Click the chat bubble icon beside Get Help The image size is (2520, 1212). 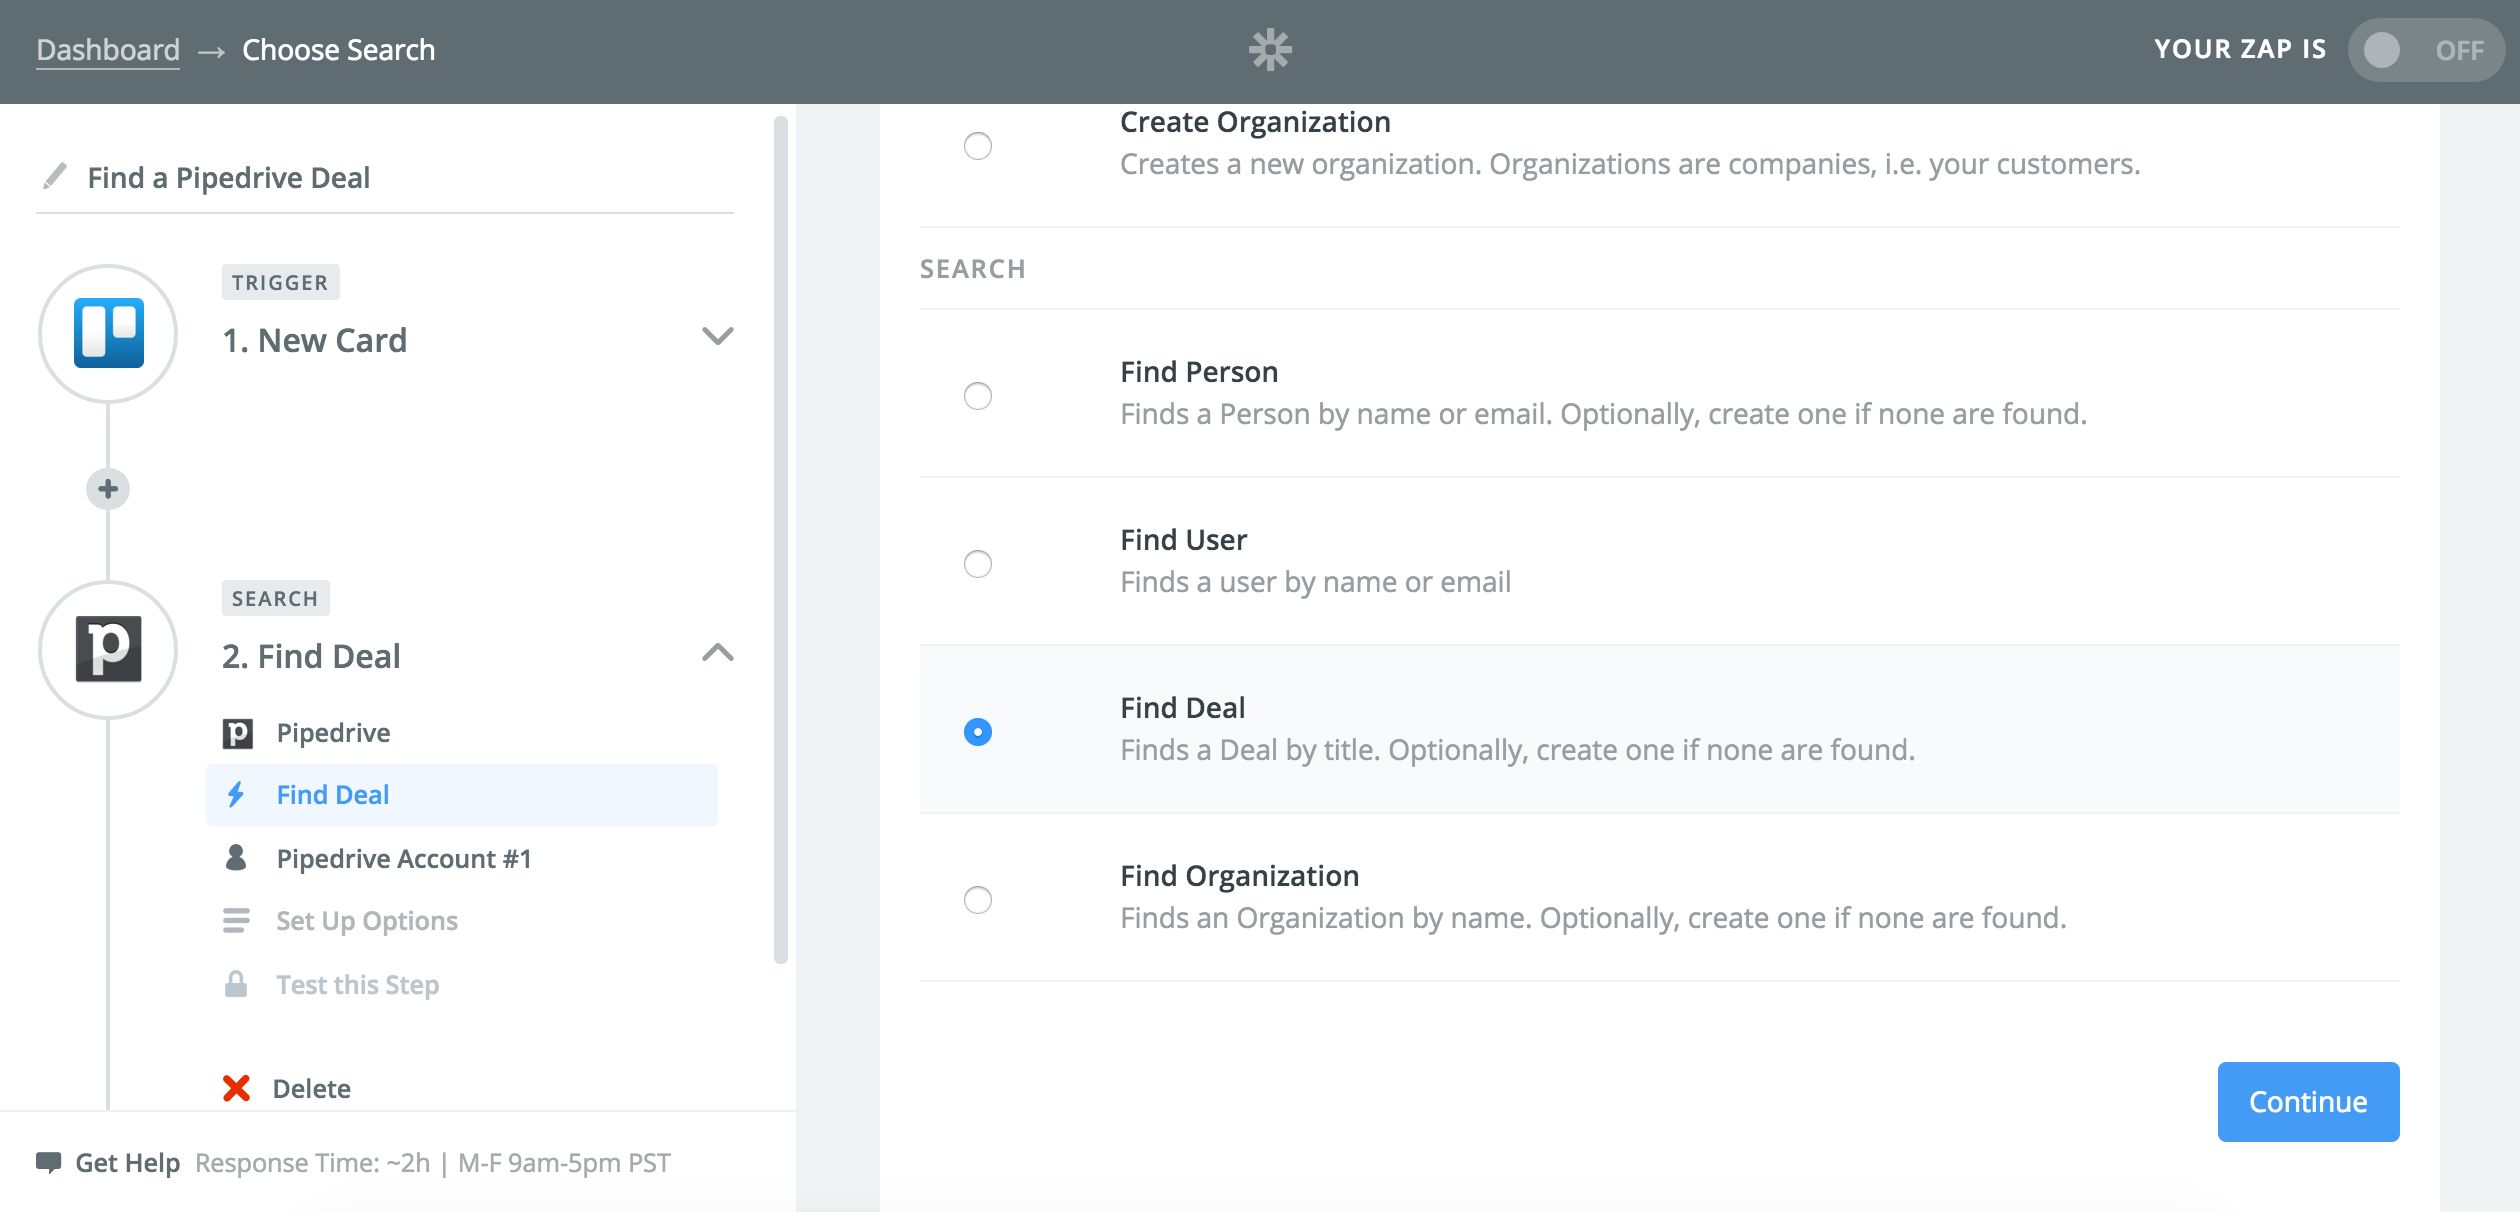tap(48, 1163)
